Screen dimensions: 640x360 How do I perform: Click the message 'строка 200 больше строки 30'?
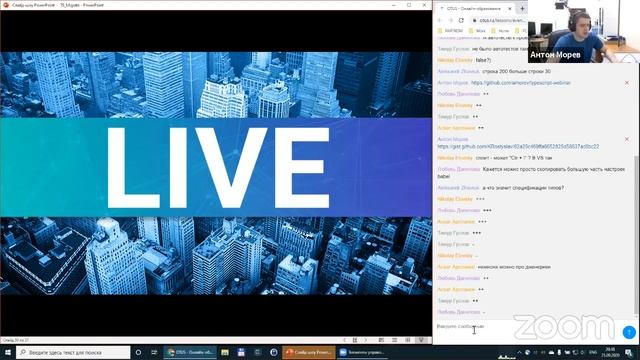click(516, 71)
